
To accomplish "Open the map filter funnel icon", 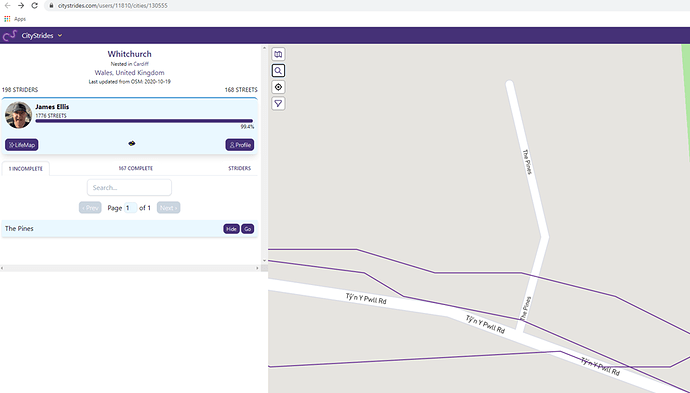I will (278, 103).
